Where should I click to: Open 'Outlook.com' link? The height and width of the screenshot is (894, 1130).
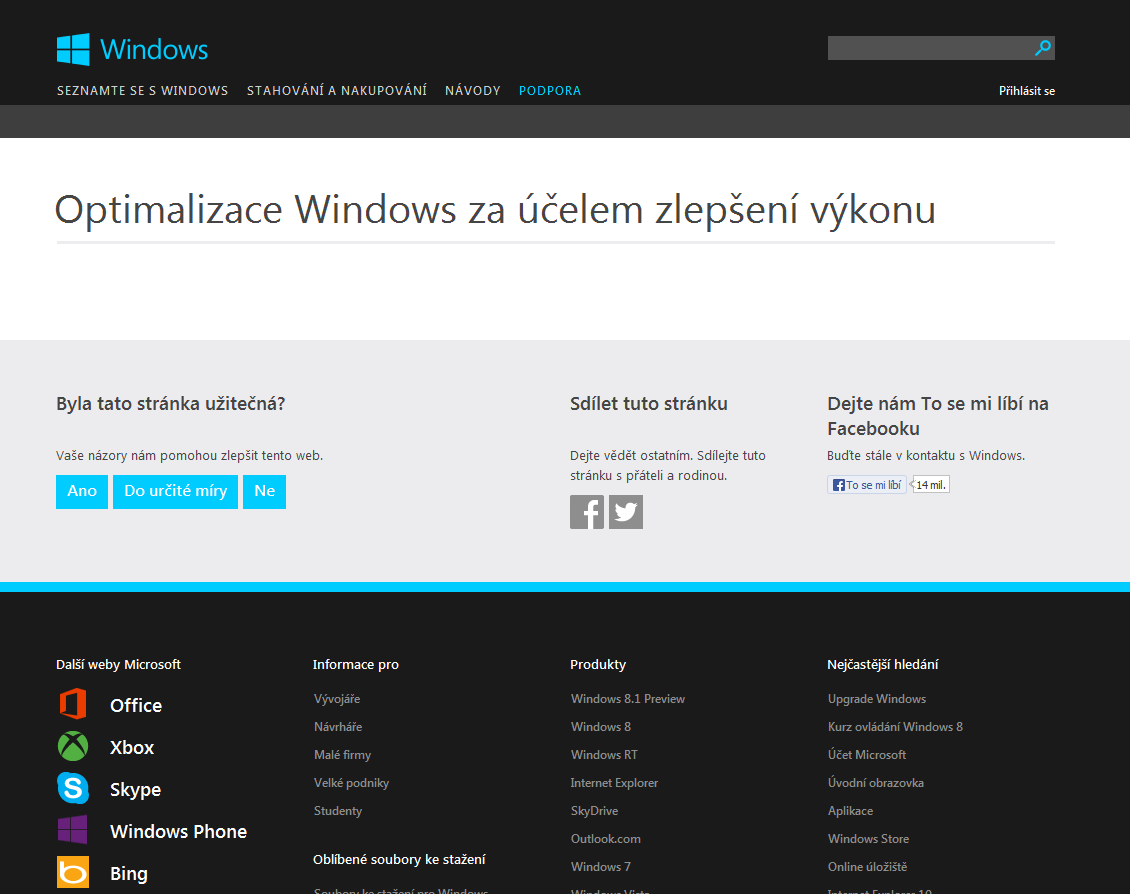tap(605, 839)
